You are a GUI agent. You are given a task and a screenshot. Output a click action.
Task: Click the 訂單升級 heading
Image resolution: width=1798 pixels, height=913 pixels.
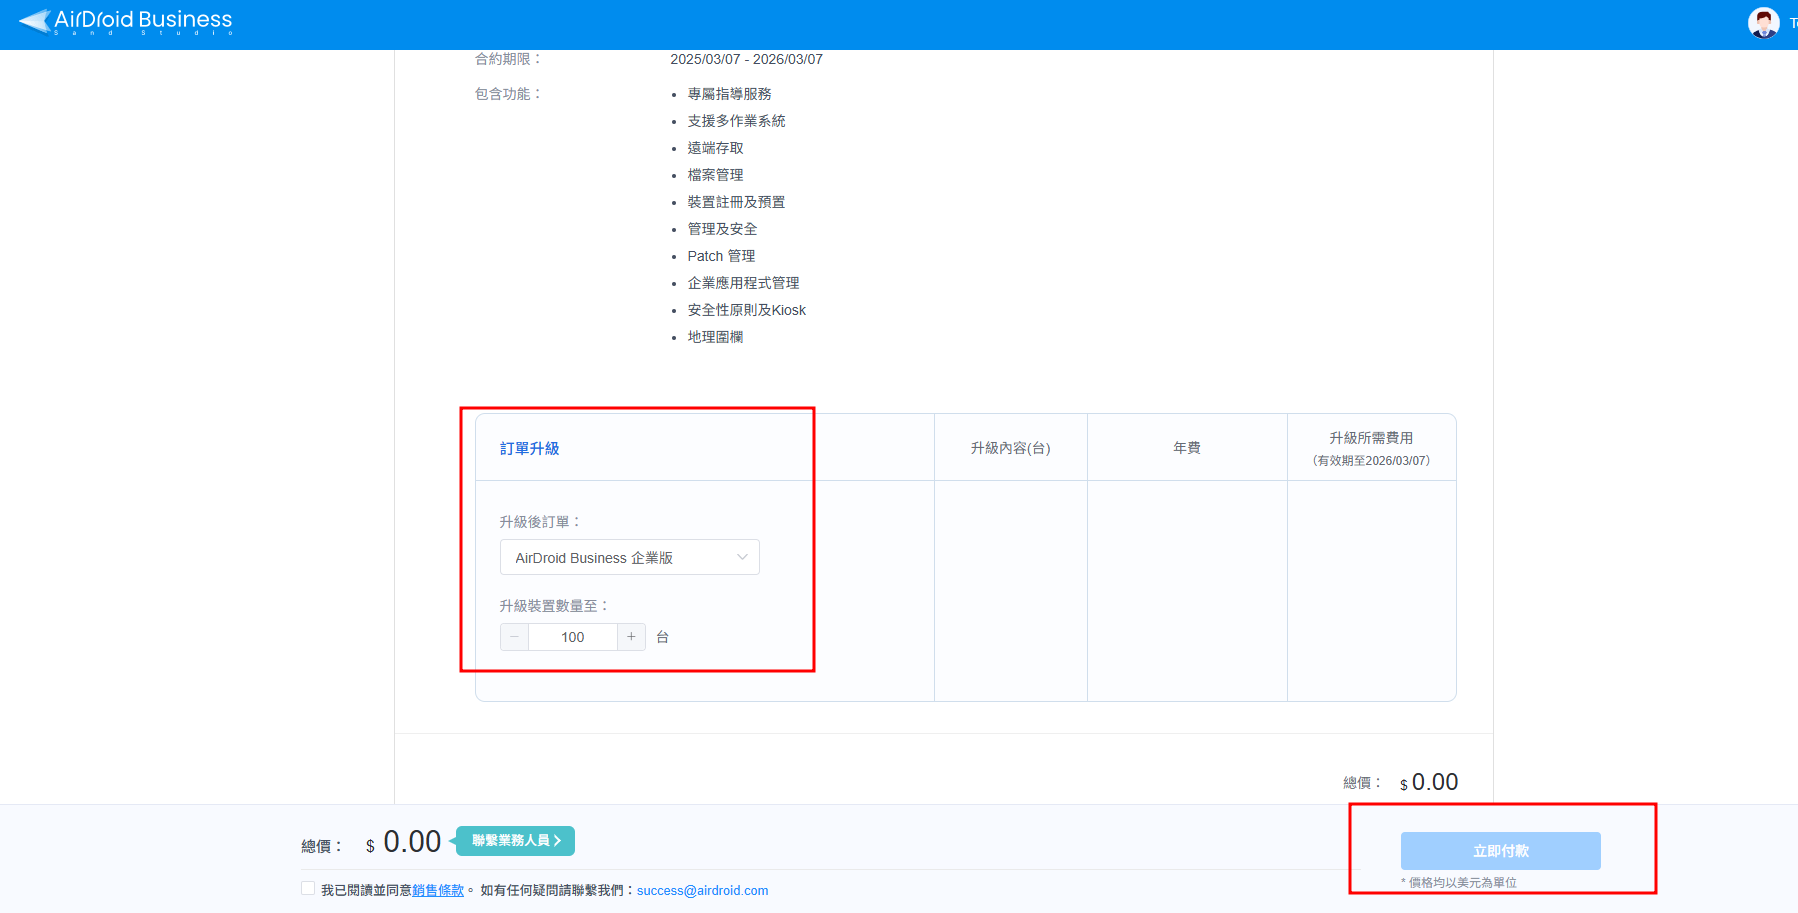pos(530,448)
